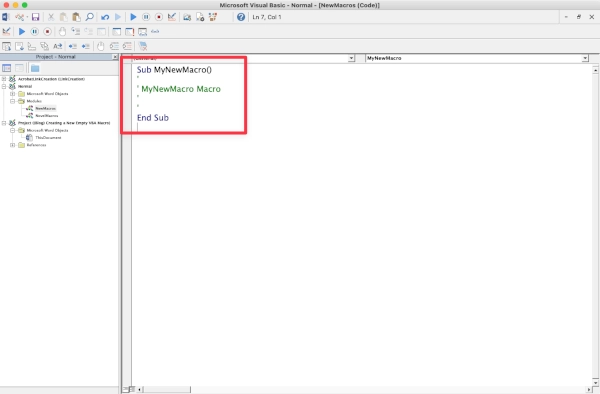Open Visual Basic Help question mark
600x394 pixels.
point(241,17)
